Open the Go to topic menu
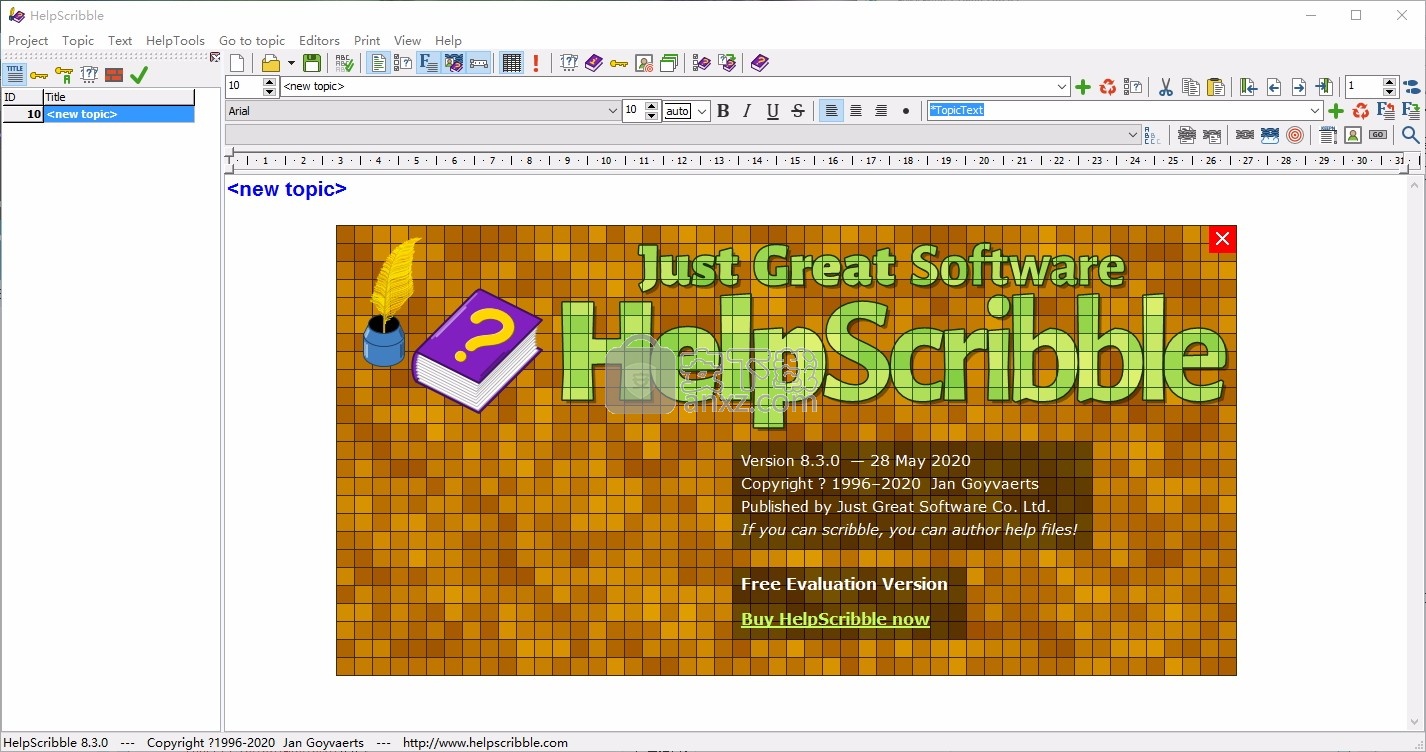Image resolution: width=1426 pixels, height=752 pixels. click(x=252, y=41)
